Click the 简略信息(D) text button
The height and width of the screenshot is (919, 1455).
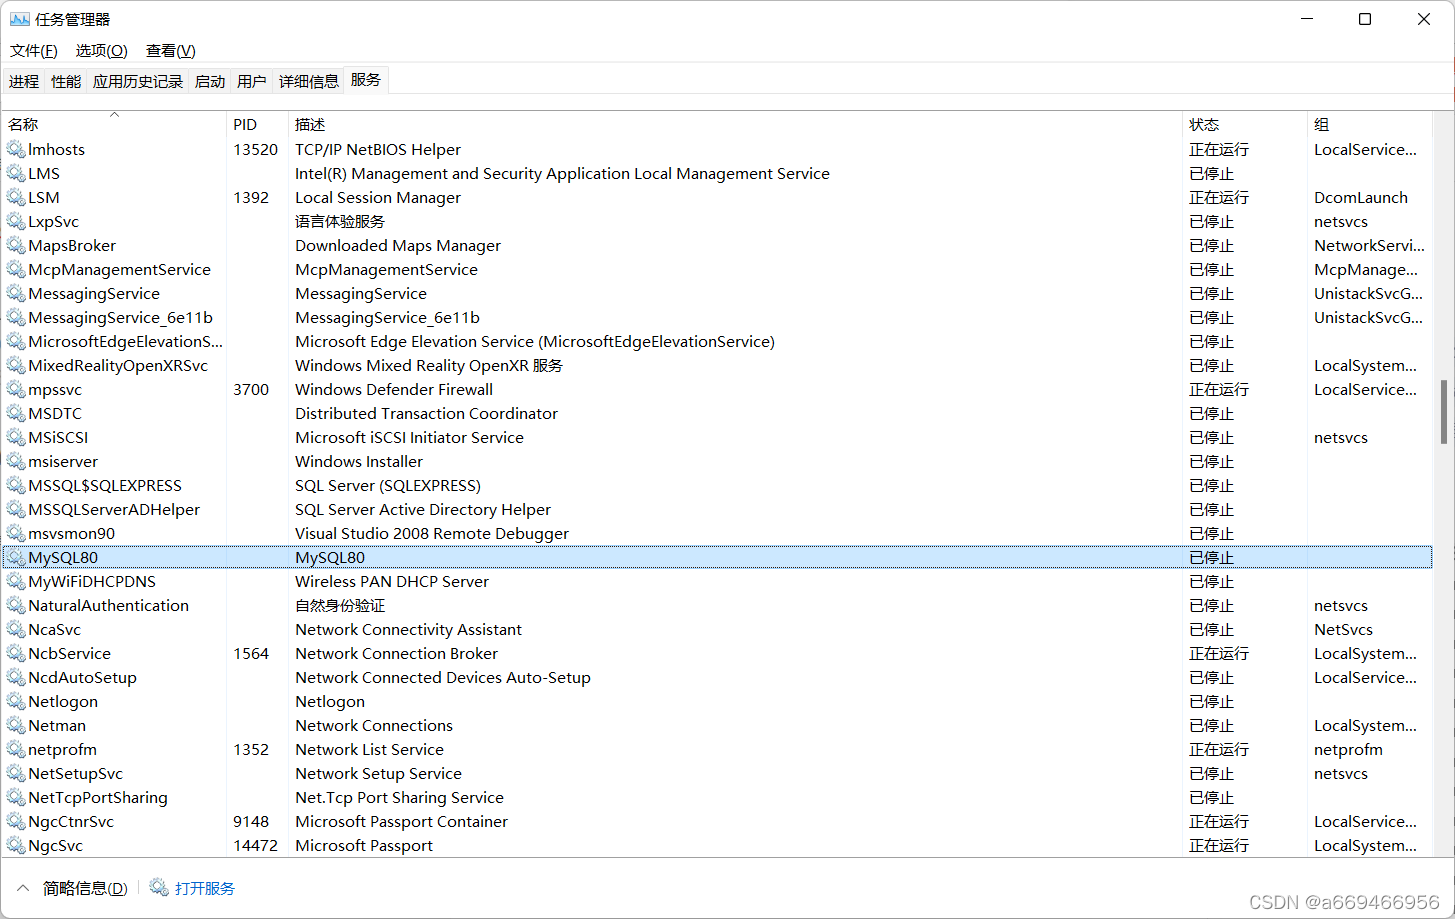coord(85,888)
